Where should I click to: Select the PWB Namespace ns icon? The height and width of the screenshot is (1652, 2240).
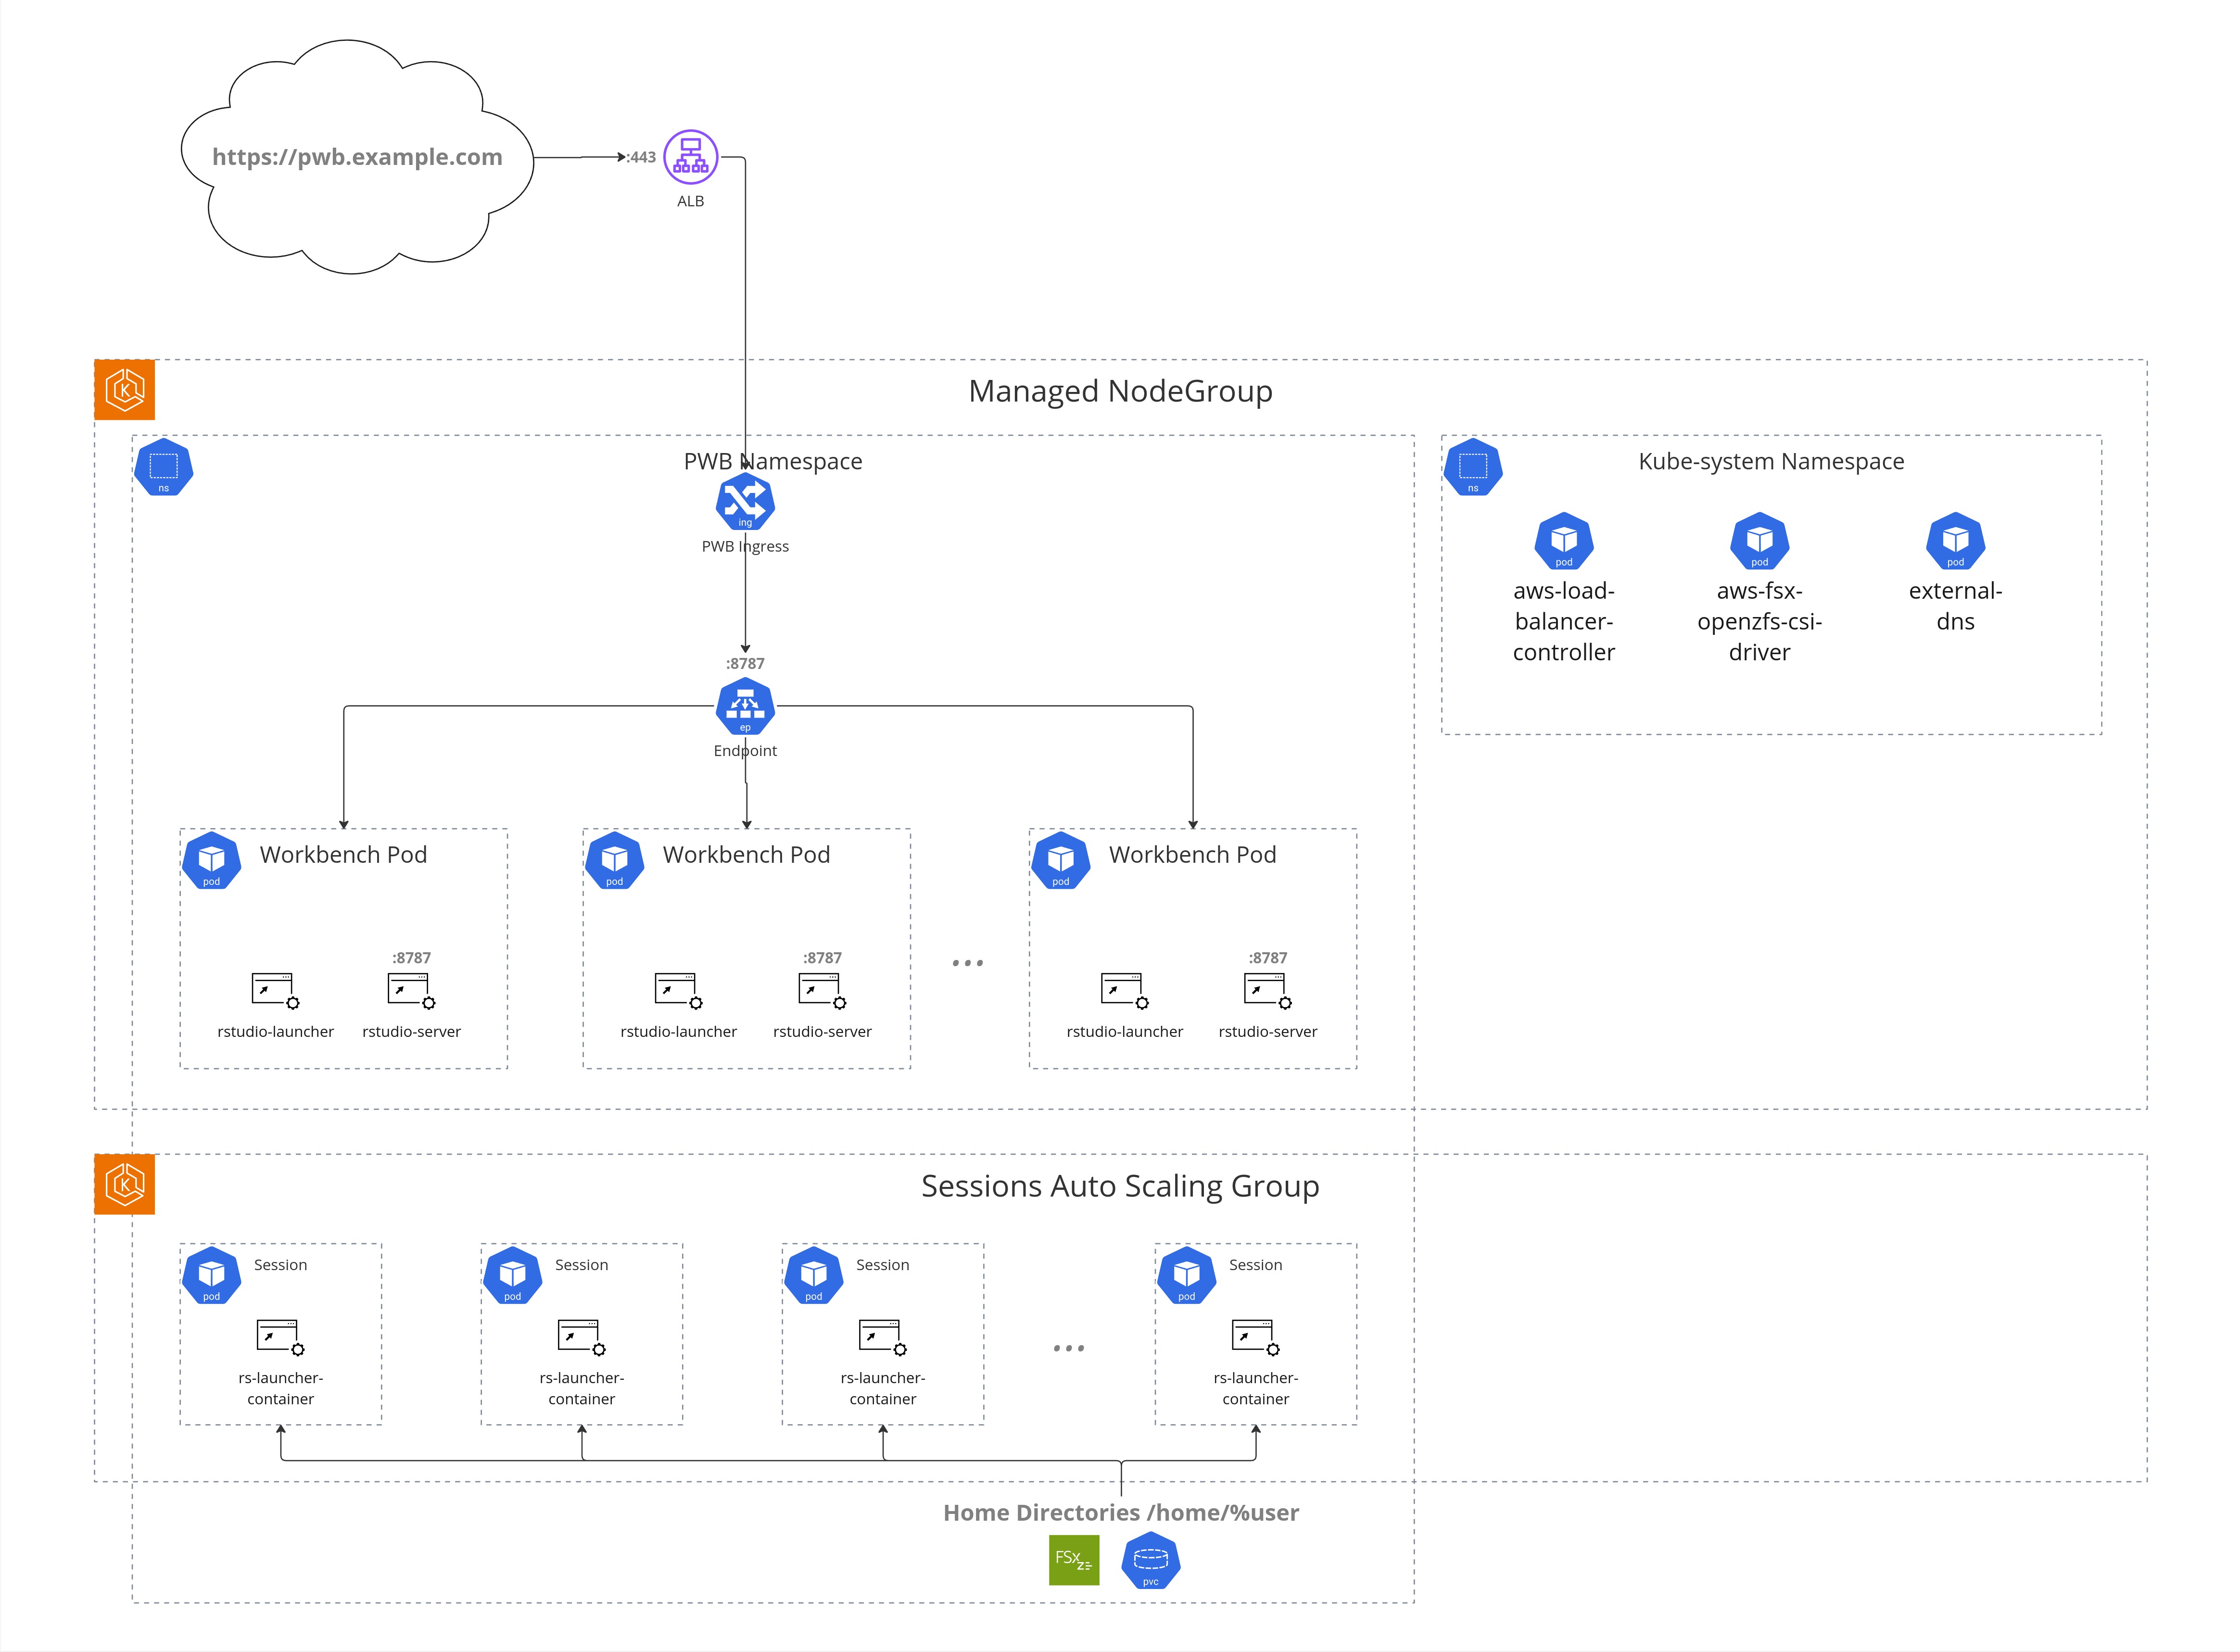[164, 467]
